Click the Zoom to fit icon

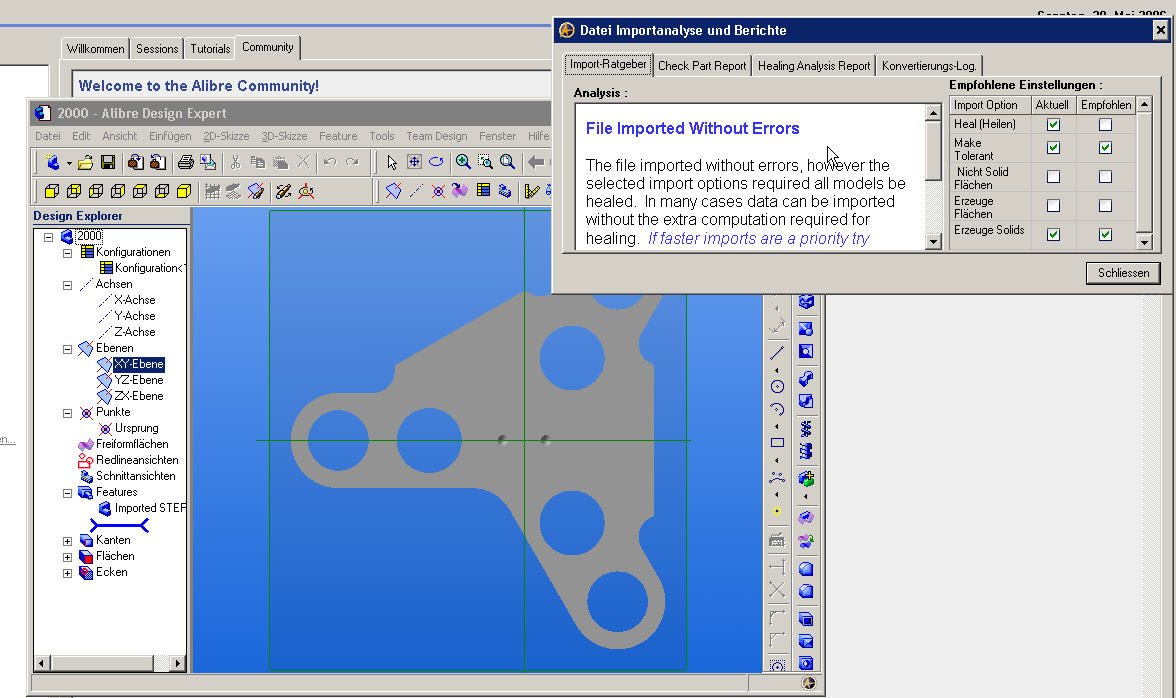click(x=508, y=162)
